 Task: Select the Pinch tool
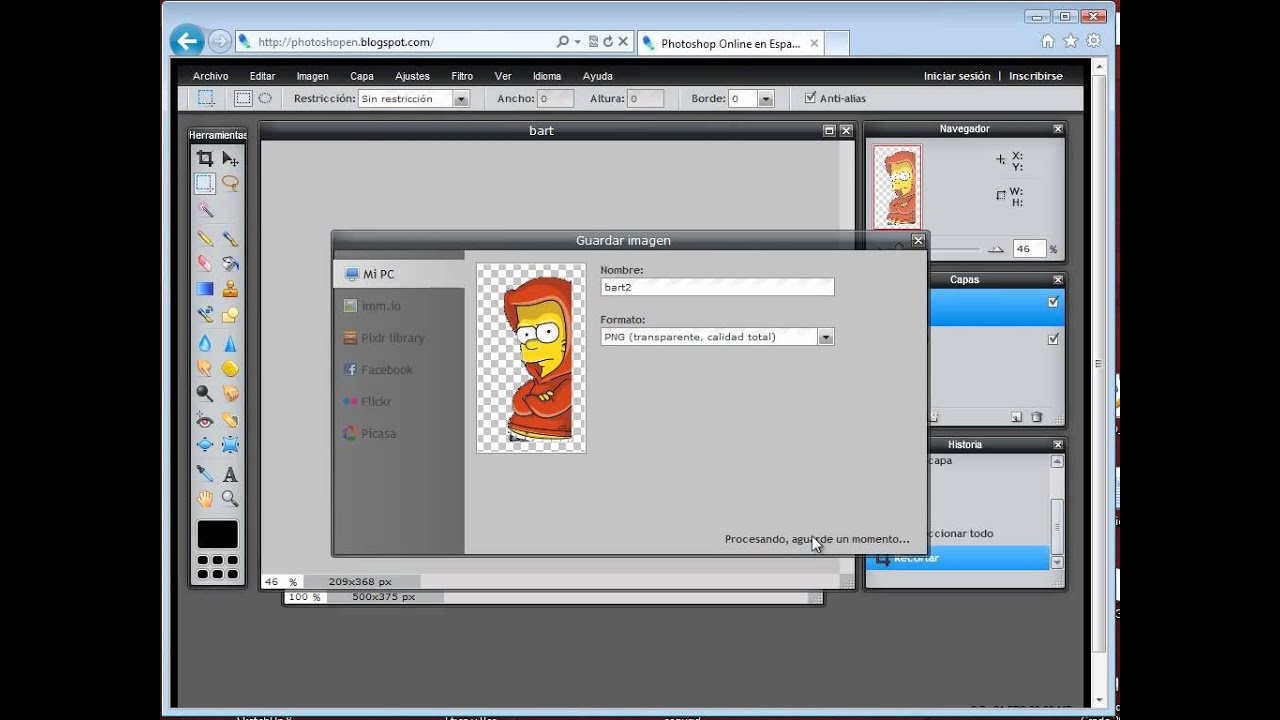click(x=230, y=445)
